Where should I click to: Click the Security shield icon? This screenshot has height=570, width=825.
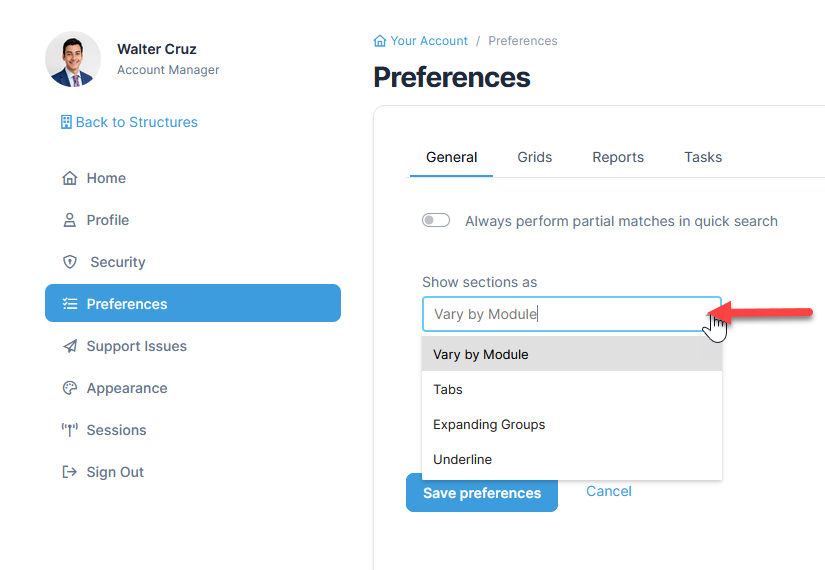[70, 262]
